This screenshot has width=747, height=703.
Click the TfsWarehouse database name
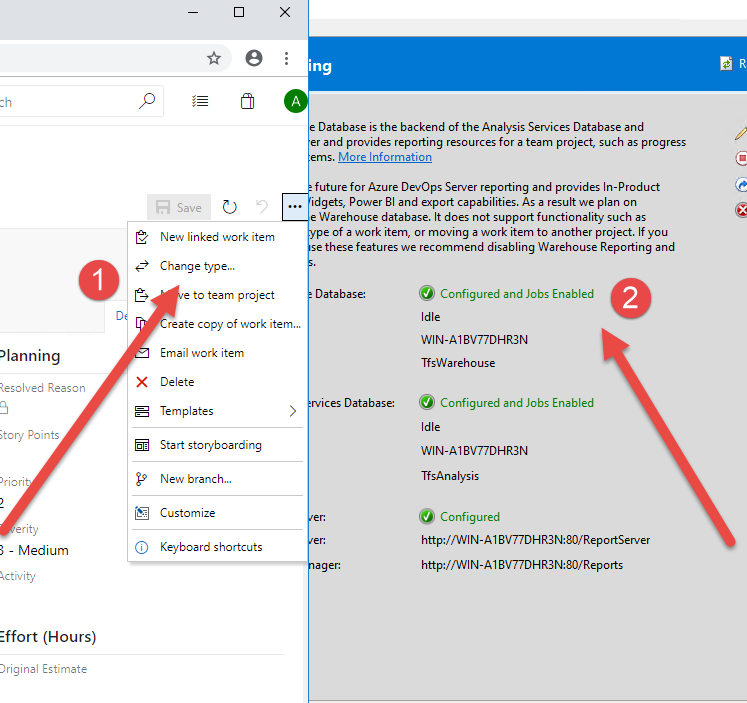458,363
